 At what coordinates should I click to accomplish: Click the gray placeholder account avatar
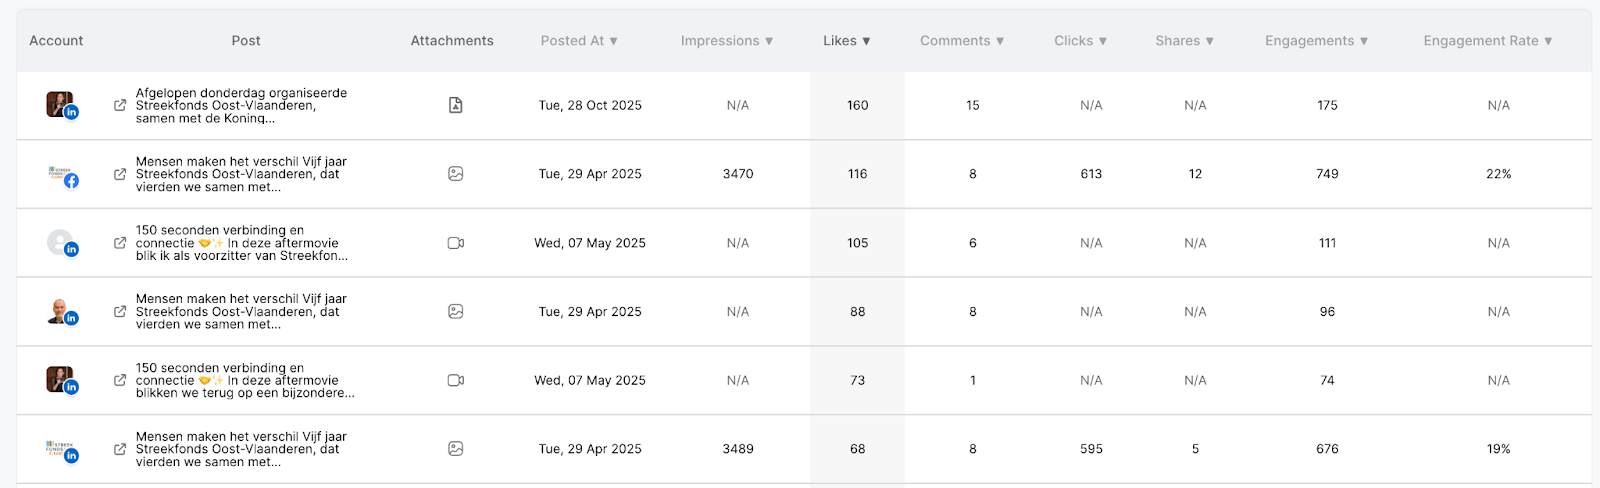pos(61,243)
